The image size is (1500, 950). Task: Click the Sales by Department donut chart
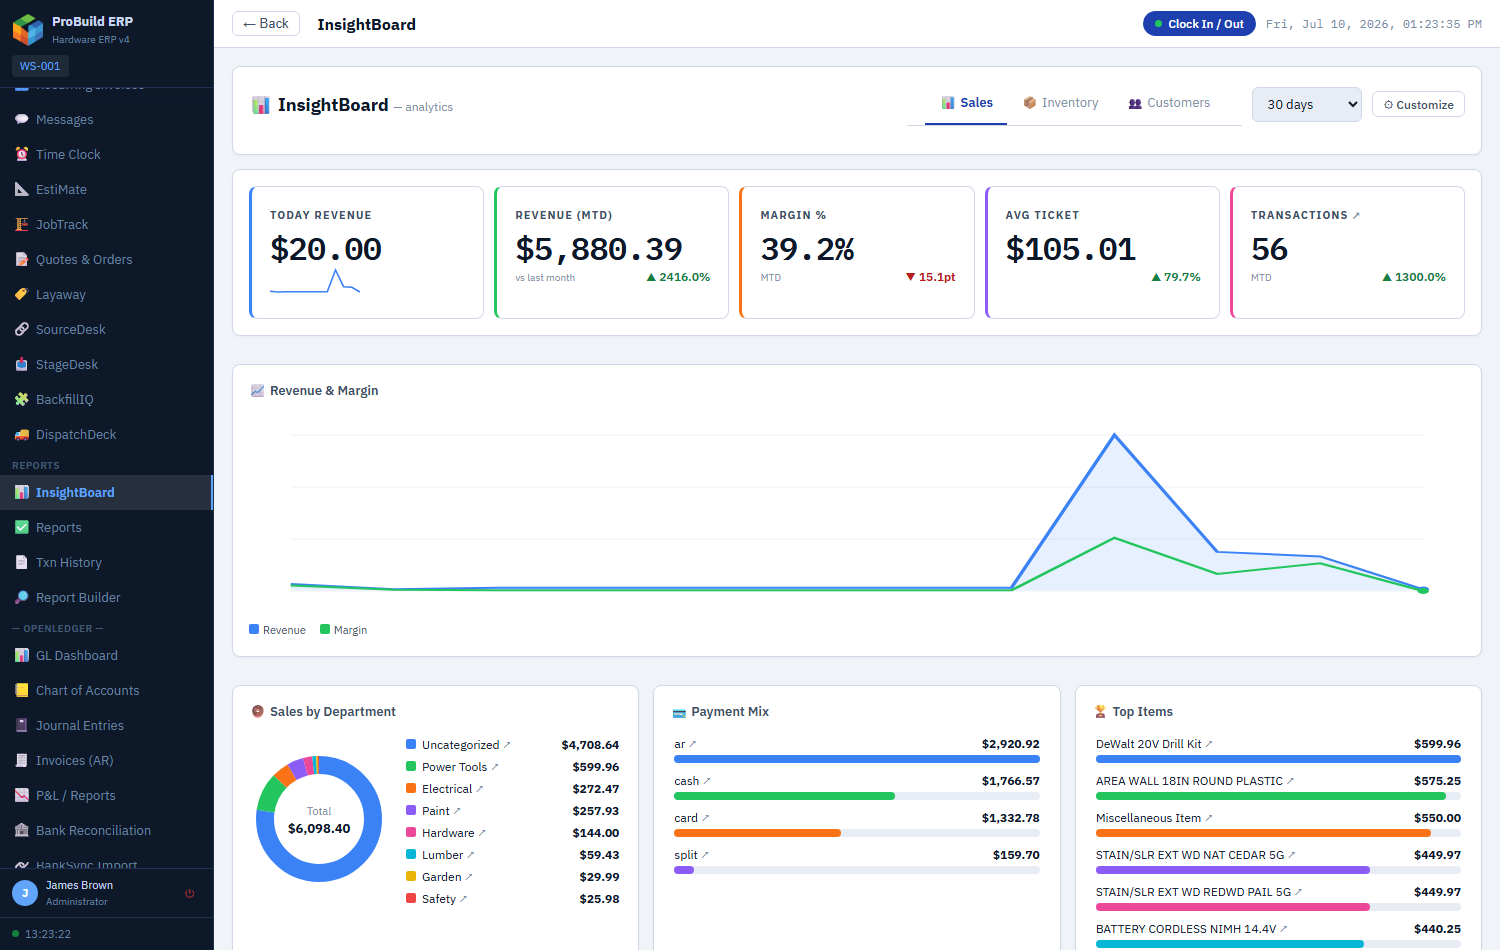319,818
